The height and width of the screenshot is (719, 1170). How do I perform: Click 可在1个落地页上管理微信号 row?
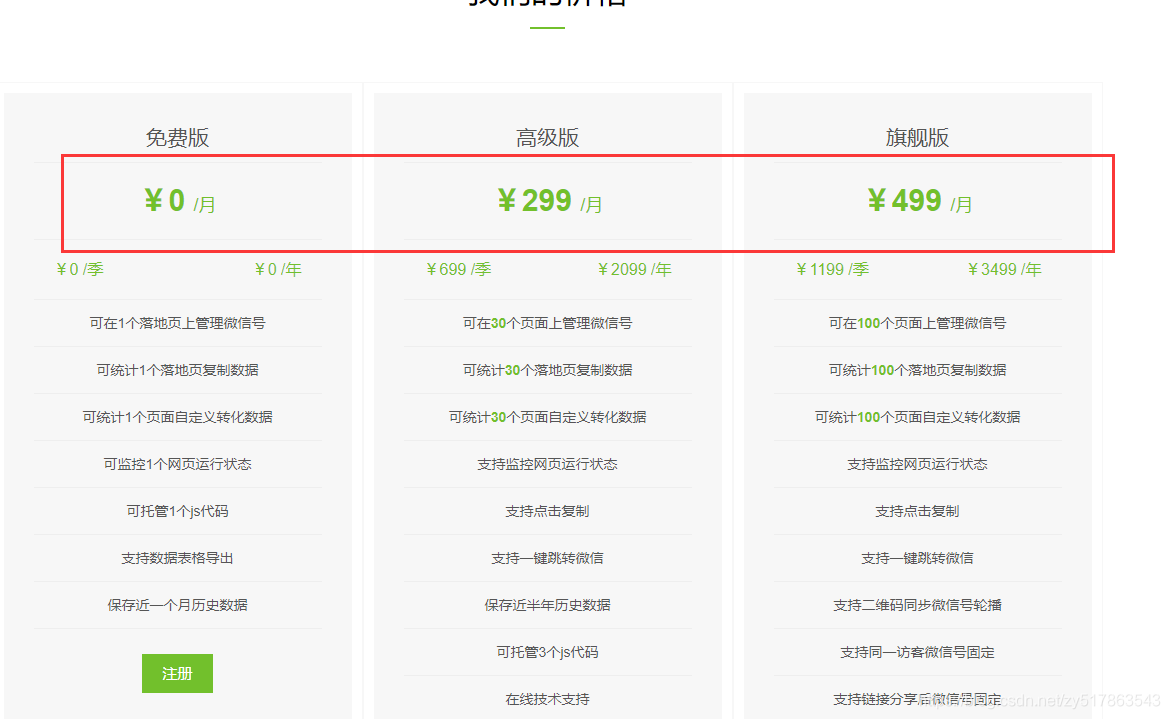click(178, 323)
